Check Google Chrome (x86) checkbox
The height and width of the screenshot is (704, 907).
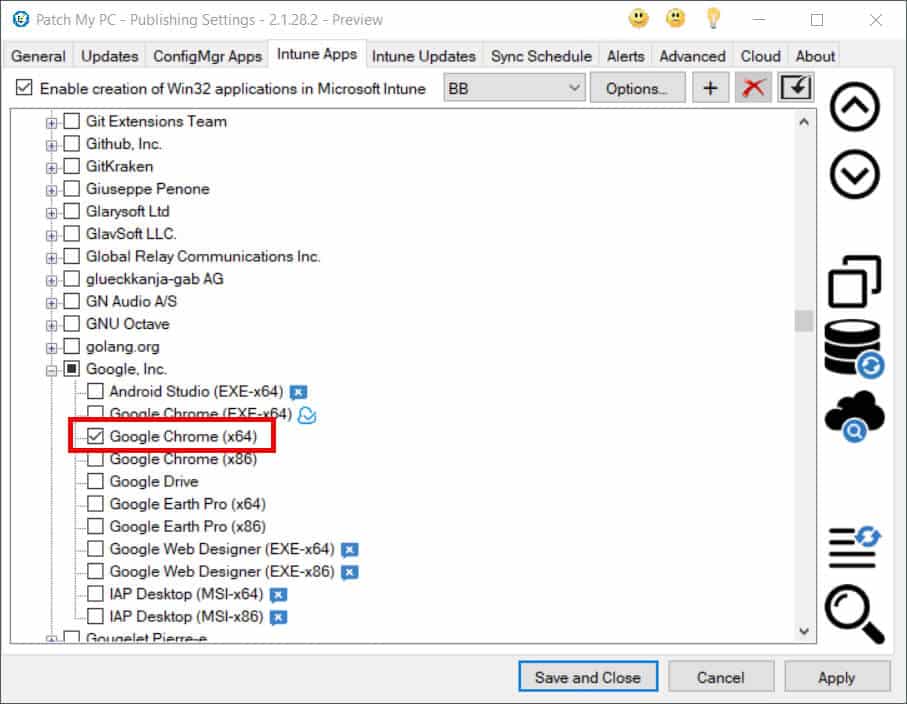[x=95, y=459]
